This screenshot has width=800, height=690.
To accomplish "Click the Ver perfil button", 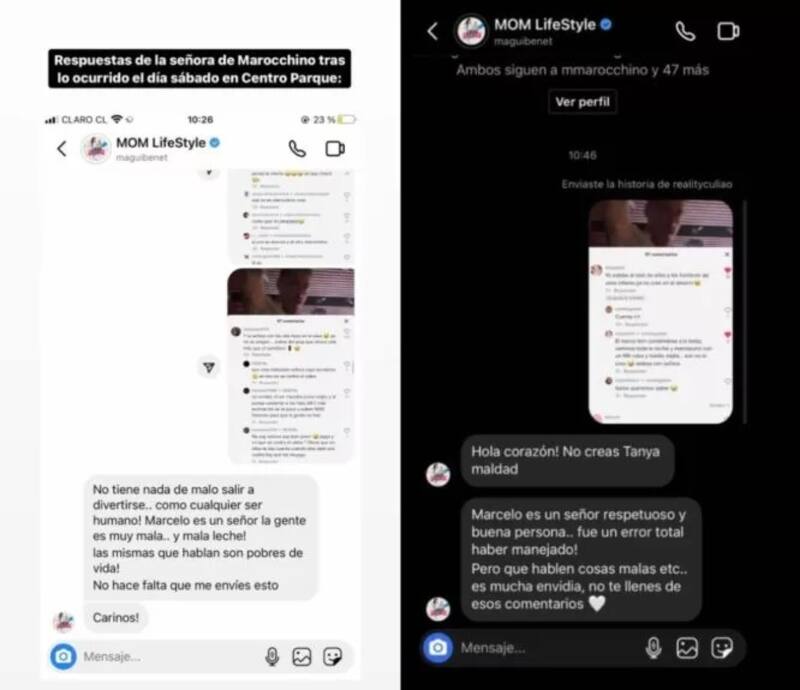I will tap(582, 102).
